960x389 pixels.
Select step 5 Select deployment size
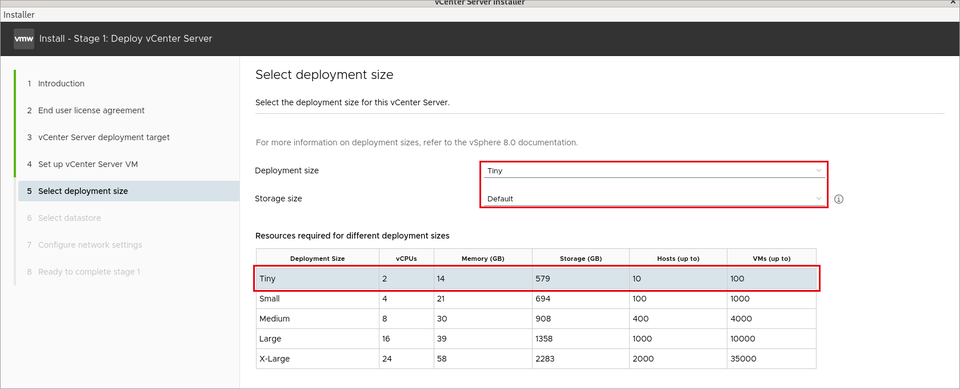point(129,191)
